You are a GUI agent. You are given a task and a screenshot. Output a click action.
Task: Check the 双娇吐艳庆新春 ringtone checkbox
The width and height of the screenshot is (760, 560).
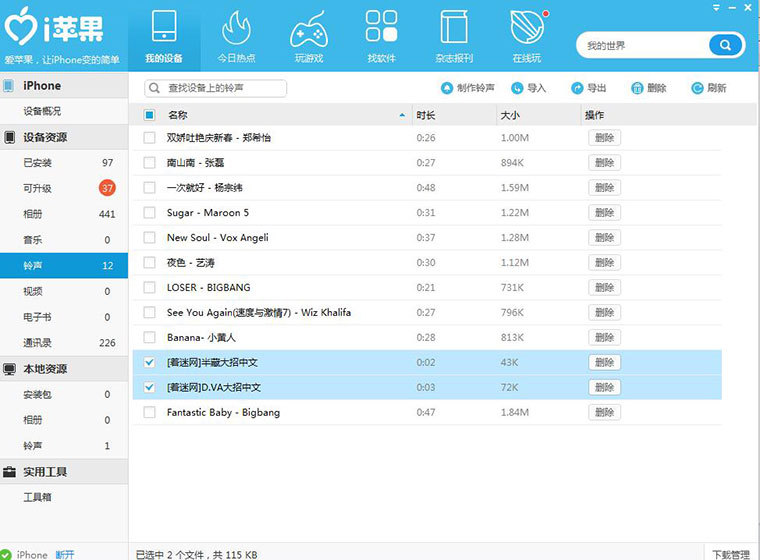point(149,138)
